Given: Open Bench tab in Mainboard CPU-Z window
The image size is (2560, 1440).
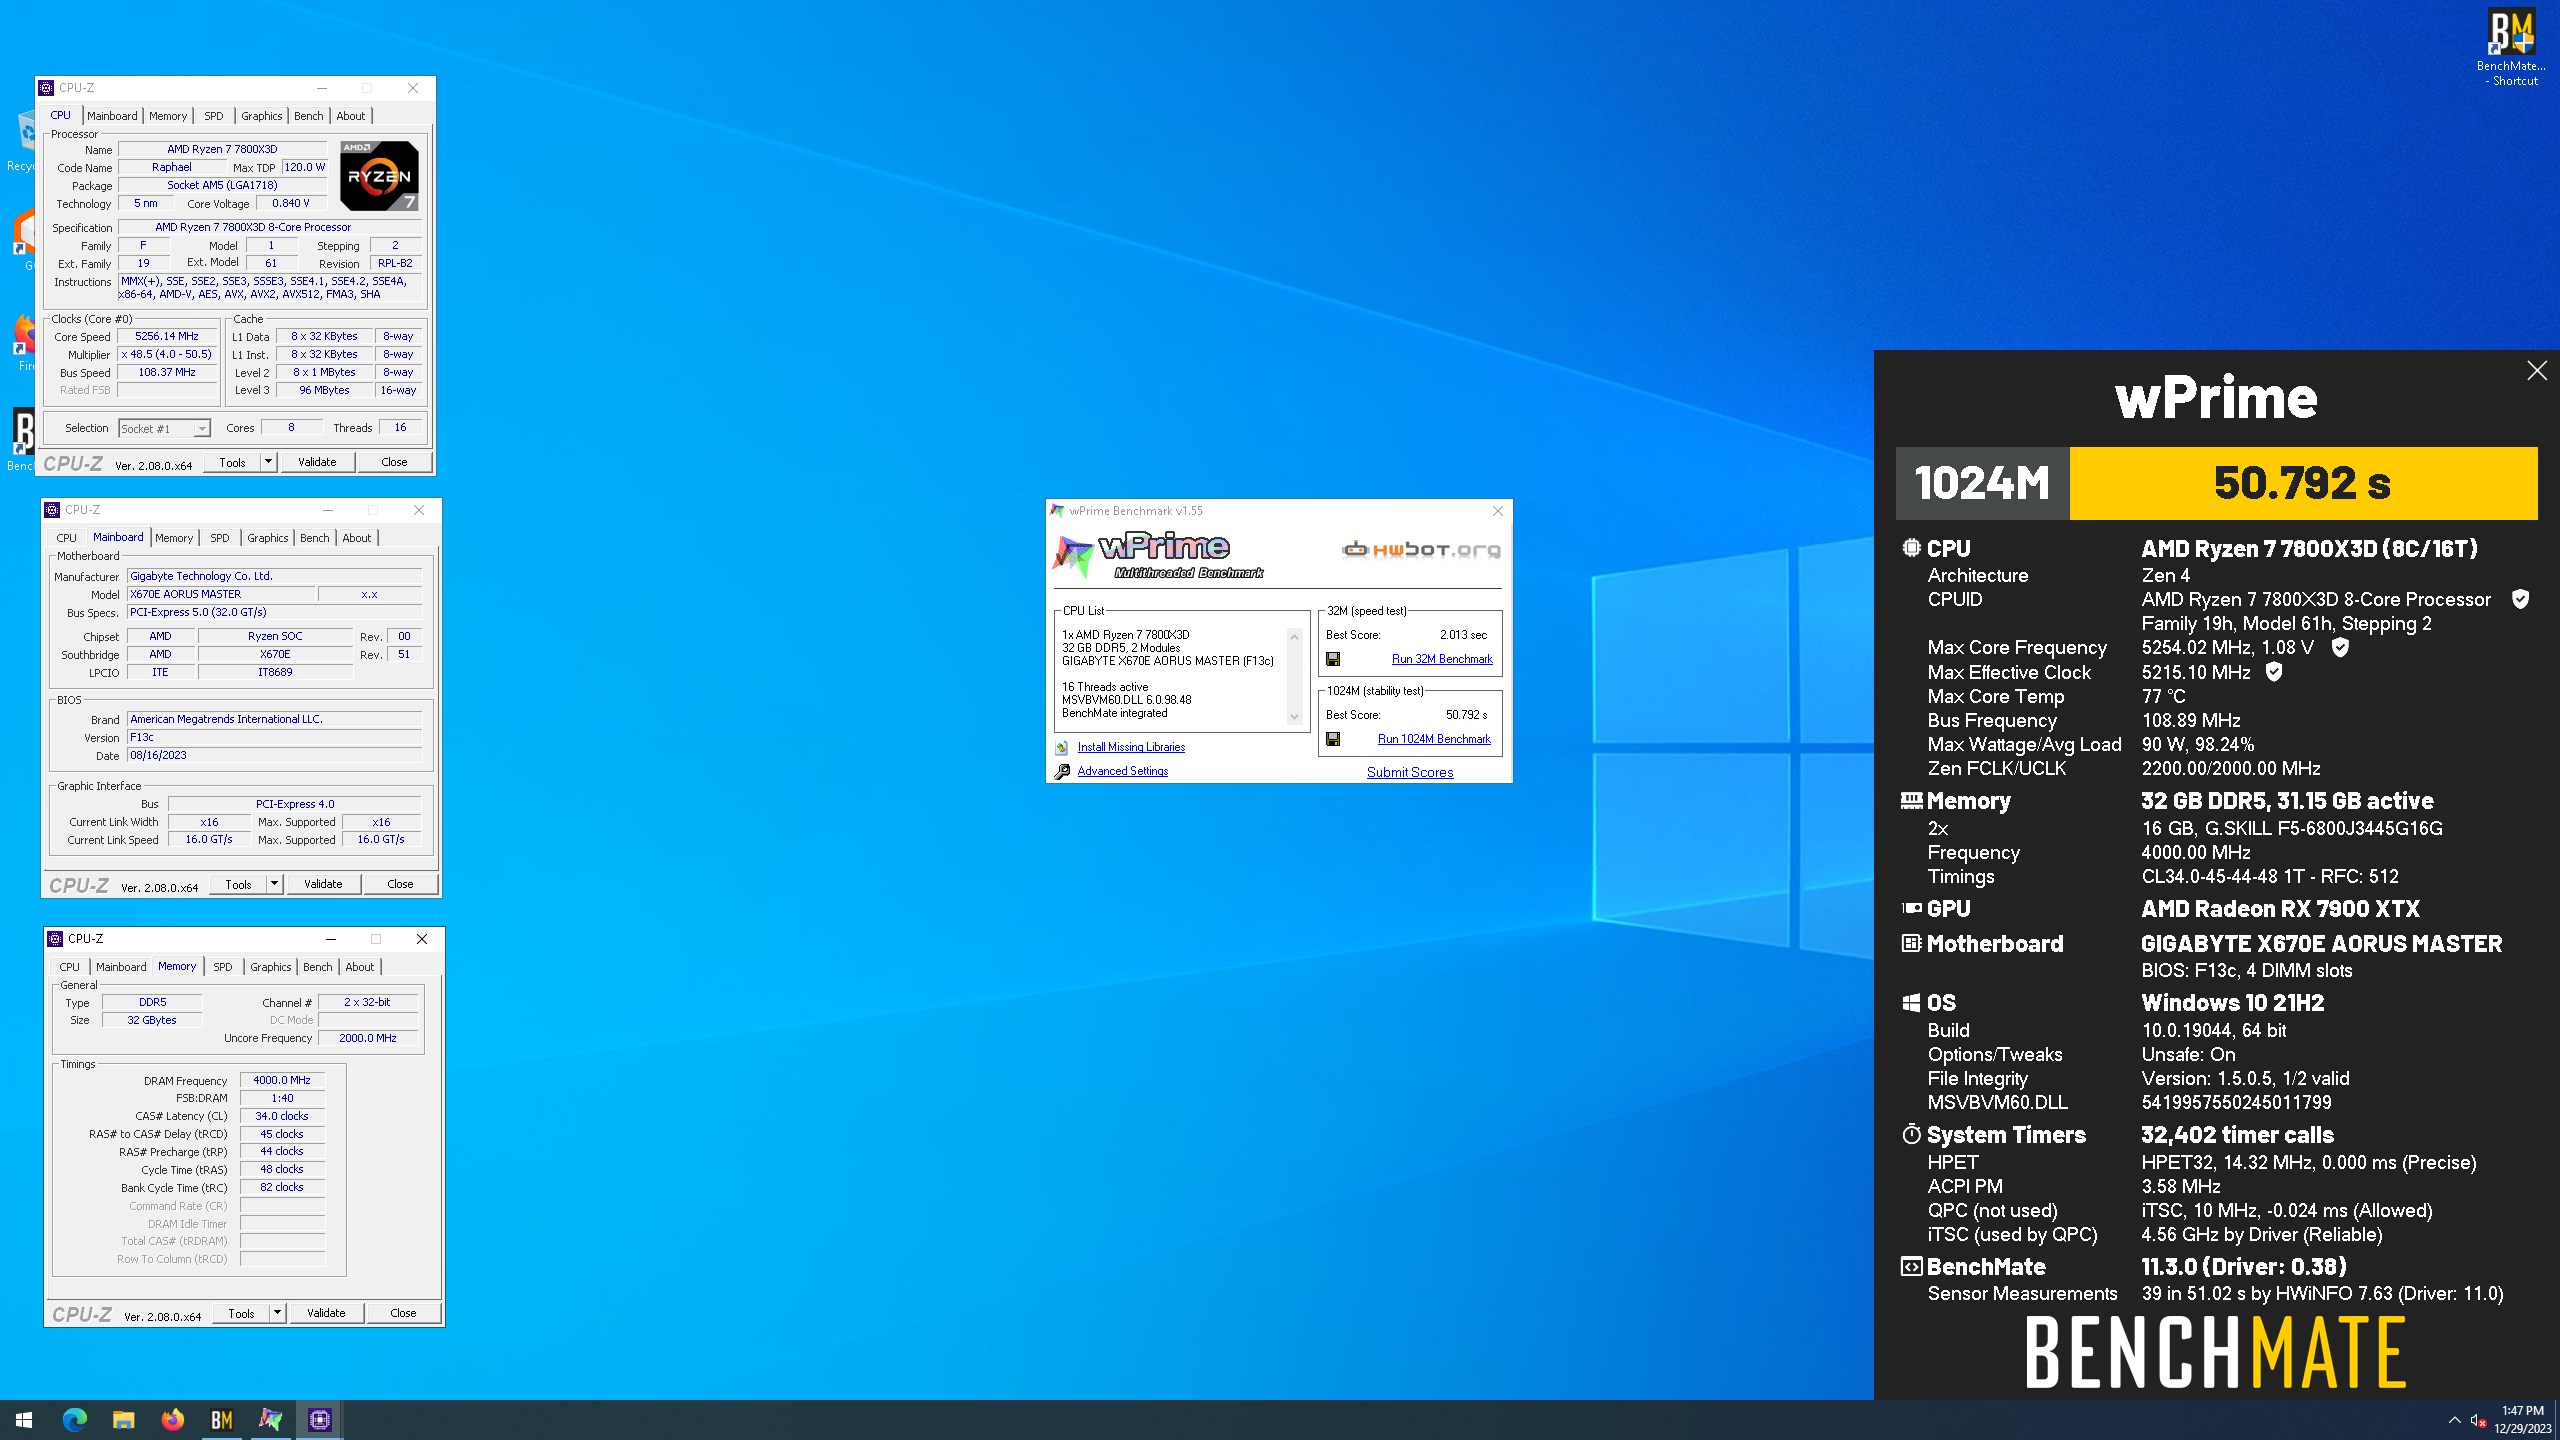Looking at the screenshot, I should (x=315, y=538).
